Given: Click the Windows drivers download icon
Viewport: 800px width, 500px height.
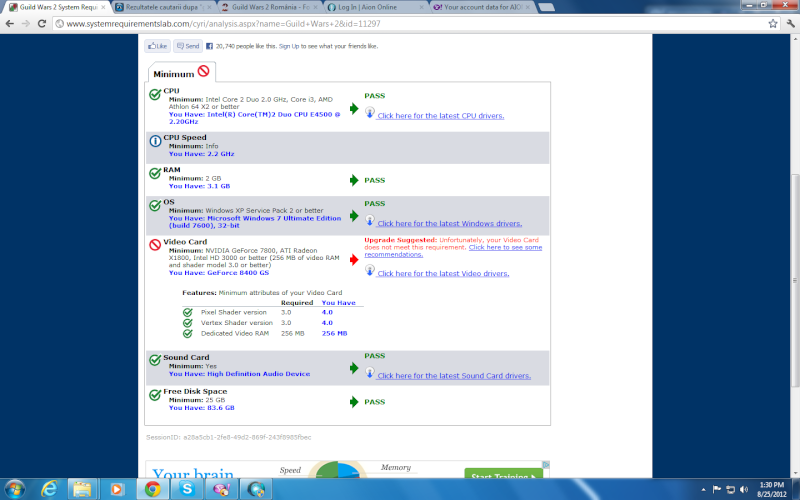Looking at the screenshot, I should pyautogui.click(x=370, y=220).
